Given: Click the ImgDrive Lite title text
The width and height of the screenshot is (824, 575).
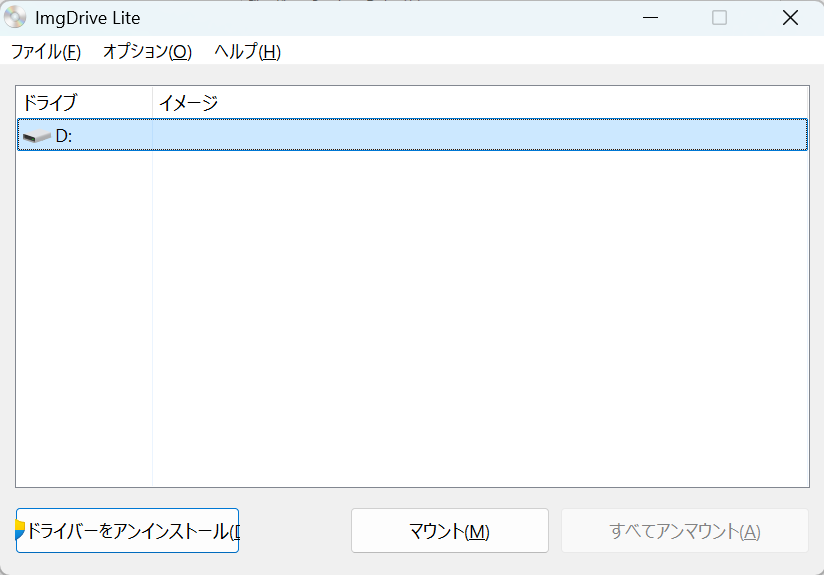Looking at the screenshot, I should point(88,18).
